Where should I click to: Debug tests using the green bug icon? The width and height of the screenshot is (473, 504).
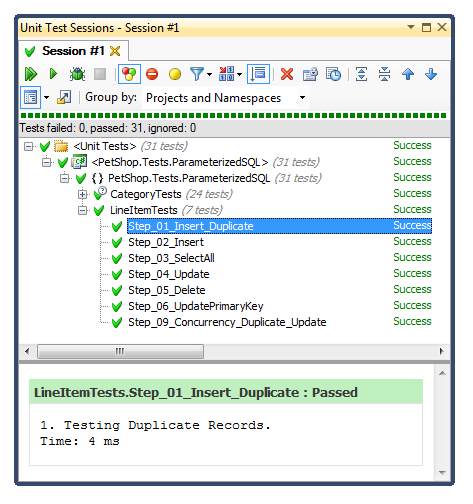pyautogui.click(x=77, y=74)
